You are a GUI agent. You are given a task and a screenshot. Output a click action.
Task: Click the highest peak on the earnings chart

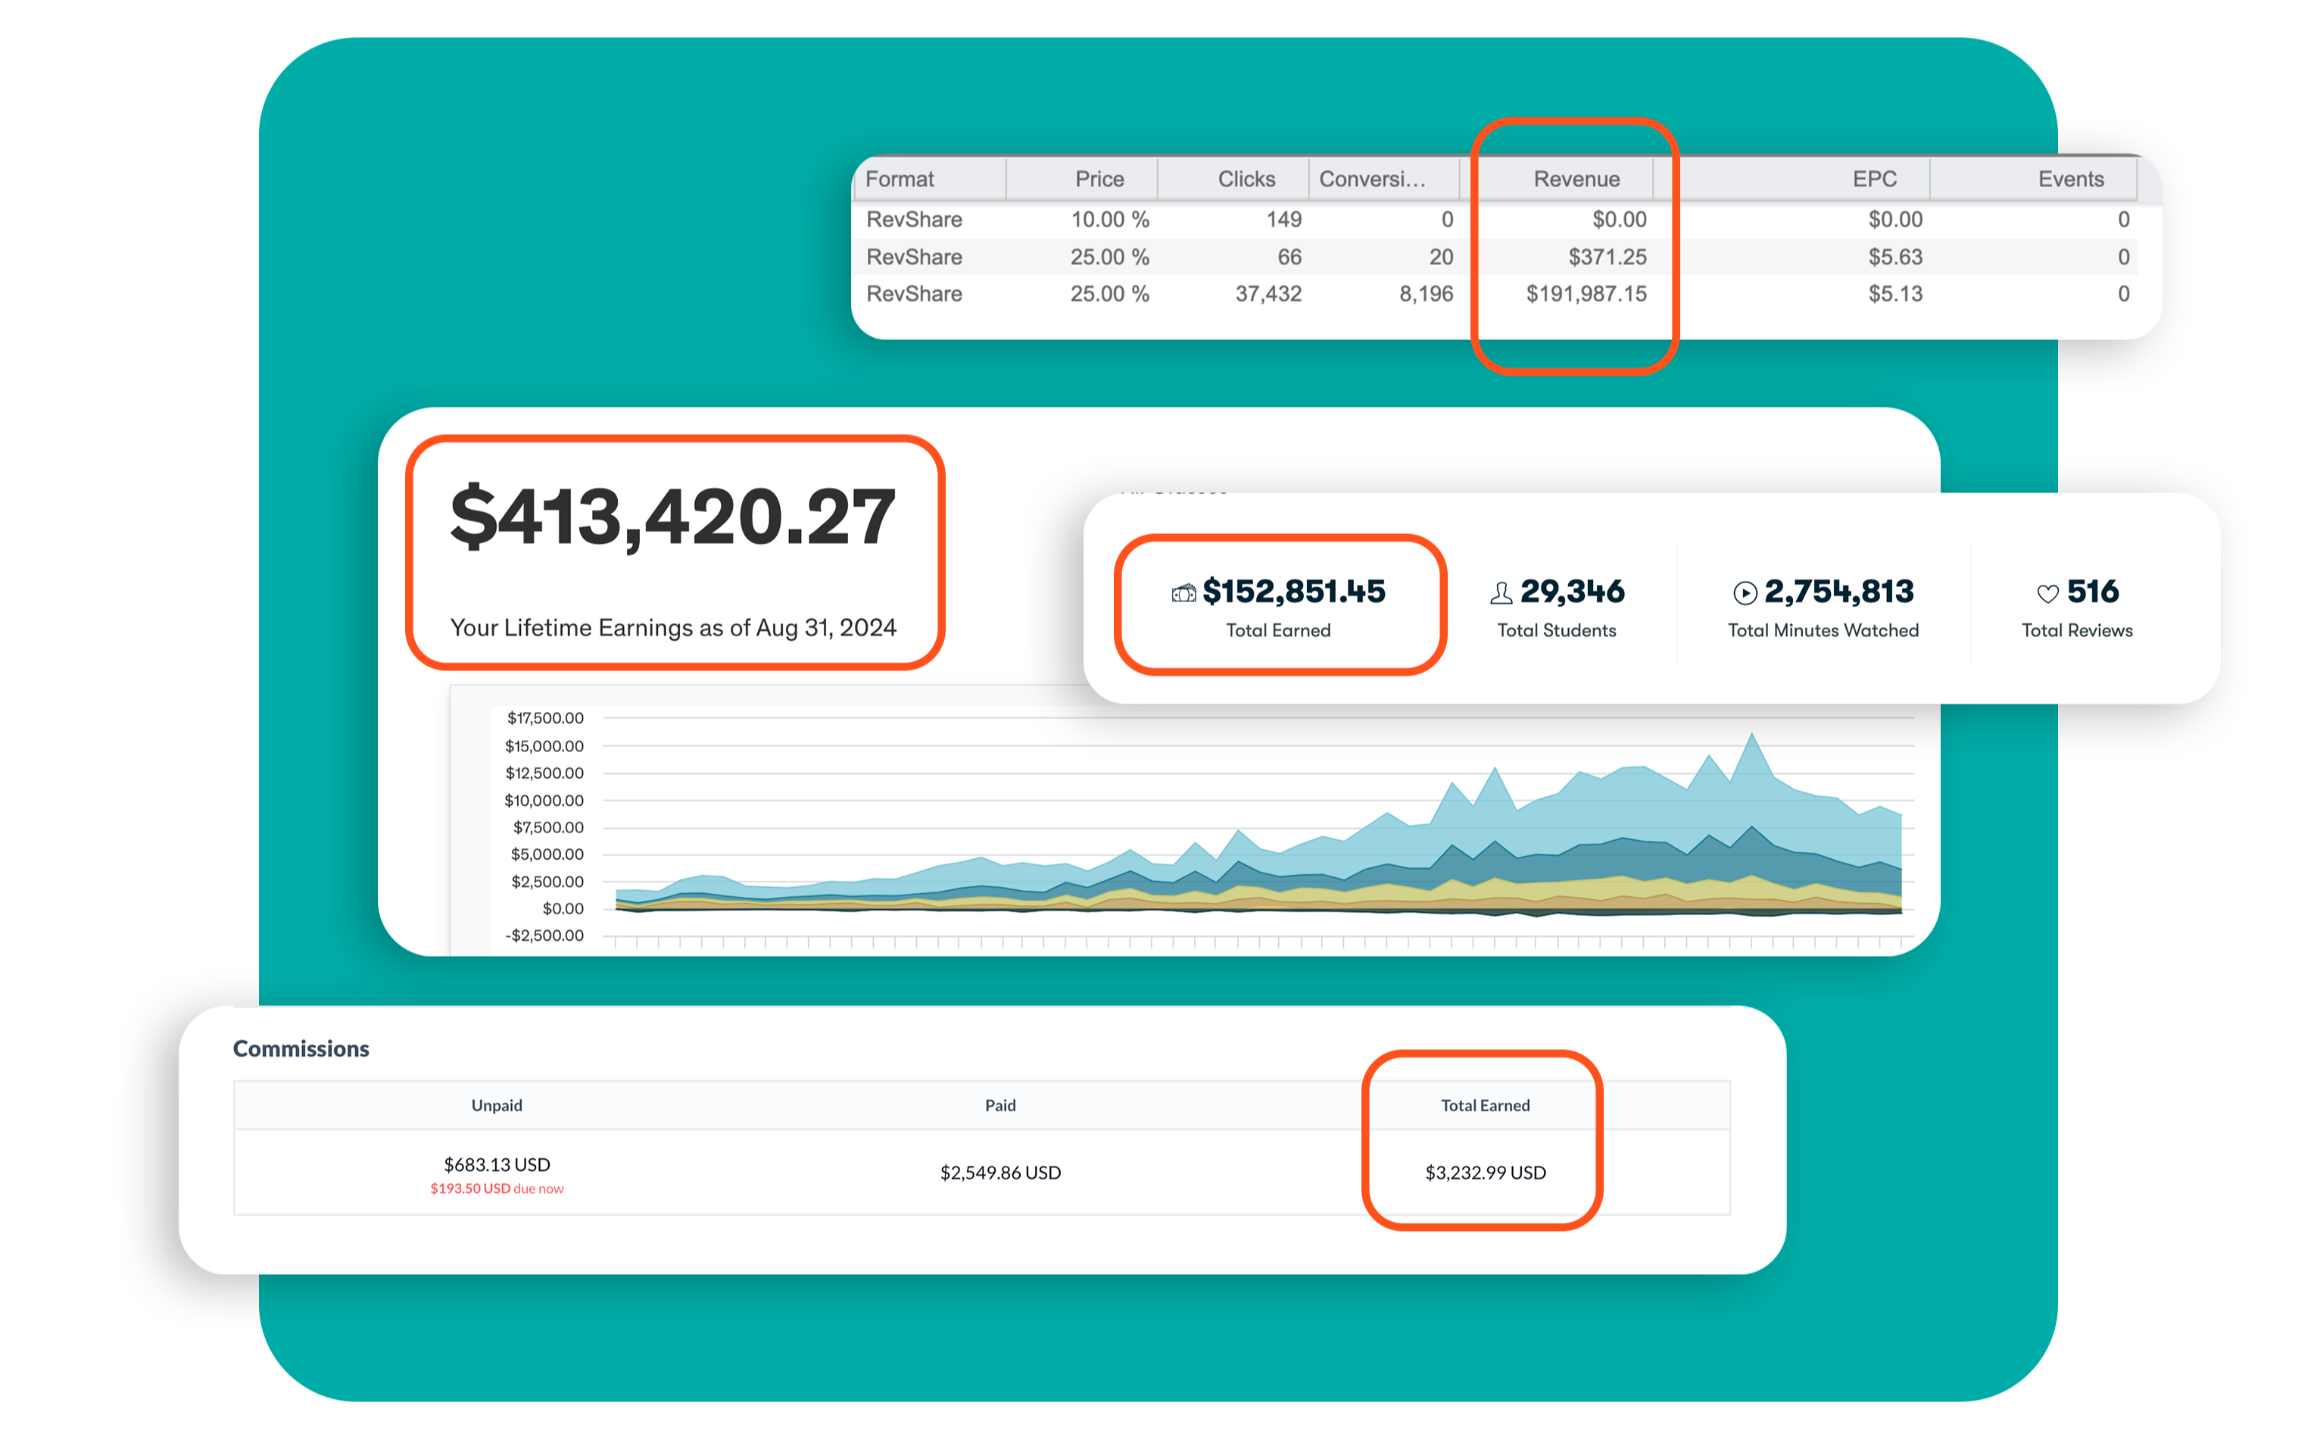click(1751, 736)
